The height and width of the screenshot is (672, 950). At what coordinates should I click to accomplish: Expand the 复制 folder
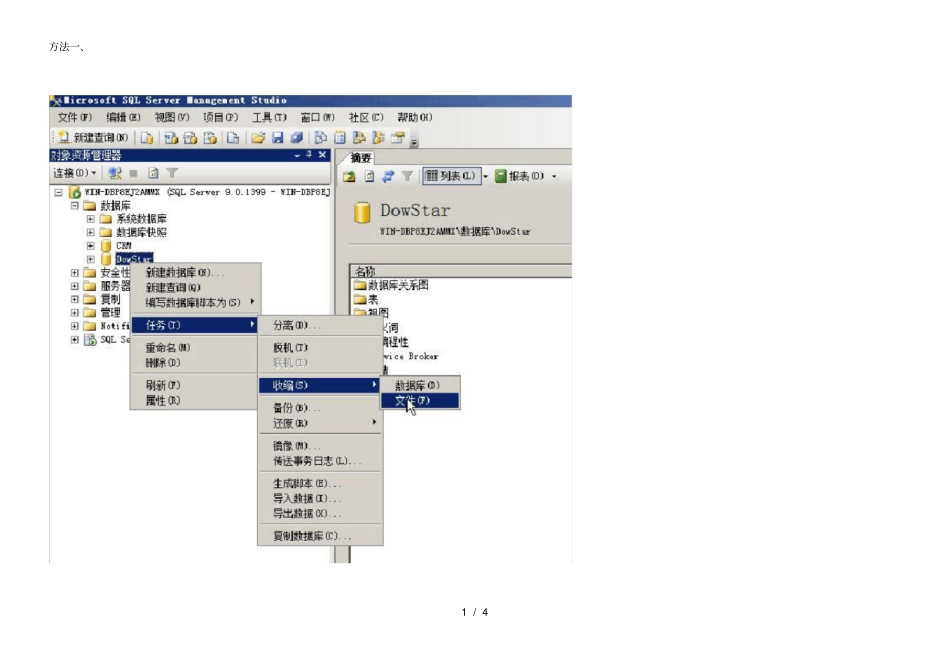coord(75,299)
